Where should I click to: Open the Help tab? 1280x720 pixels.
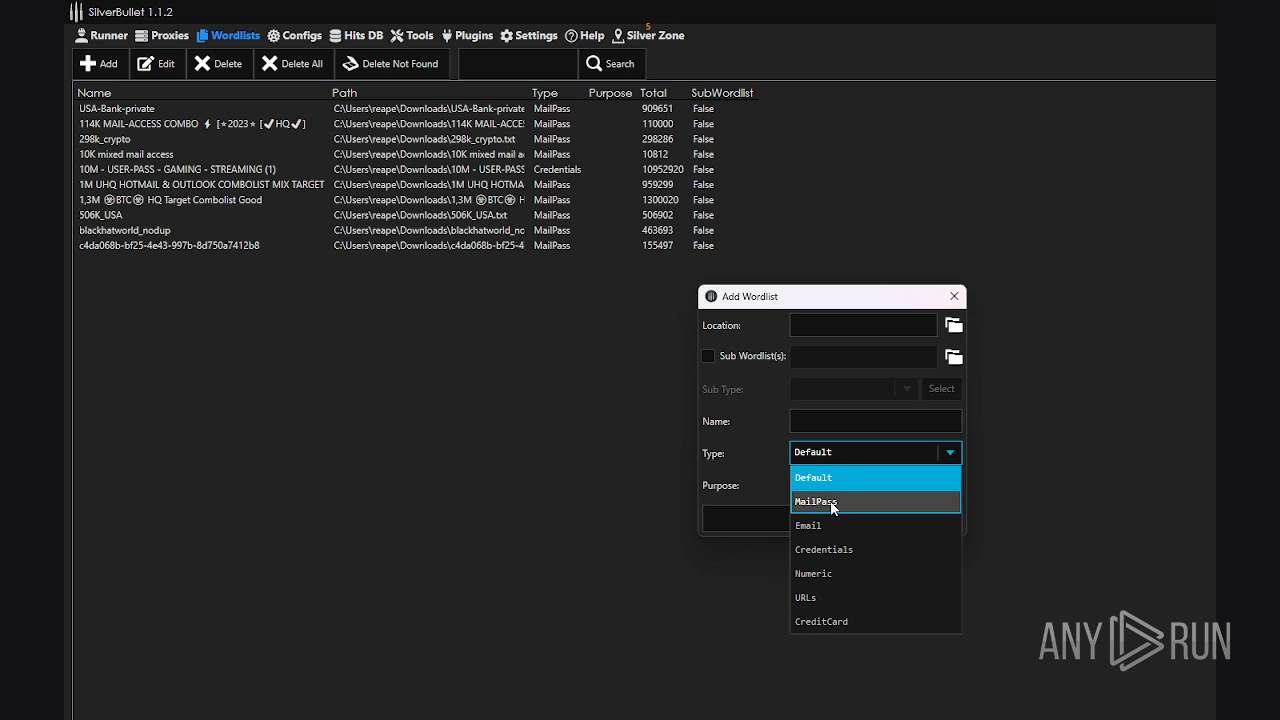(x=585, y=35)
